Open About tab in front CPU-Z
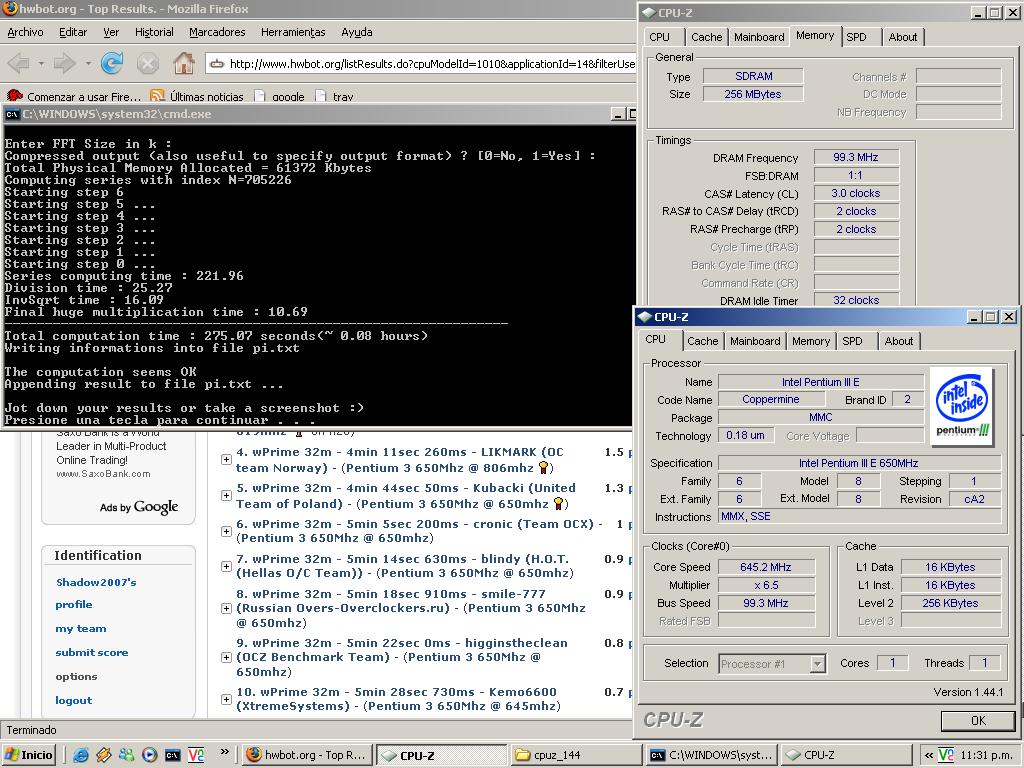Image resolution: width=1024 pixels, height=768 pixels. [x=899, y=341]
